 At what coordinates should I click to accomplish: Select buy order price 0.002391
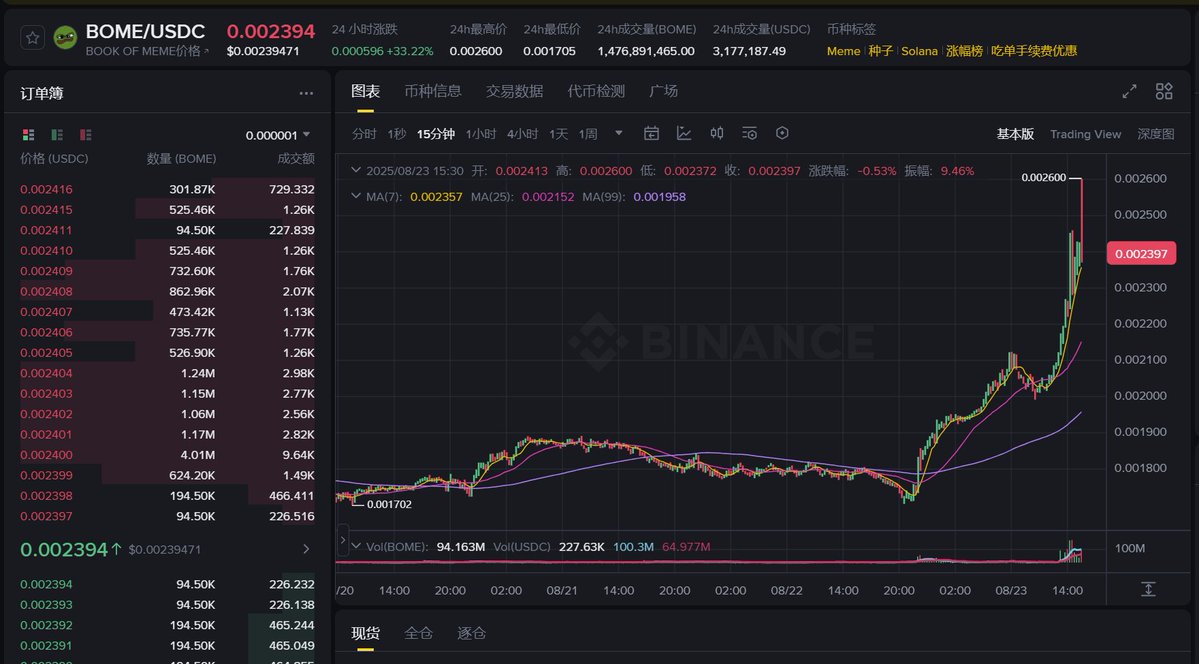[x=47, y=646]
